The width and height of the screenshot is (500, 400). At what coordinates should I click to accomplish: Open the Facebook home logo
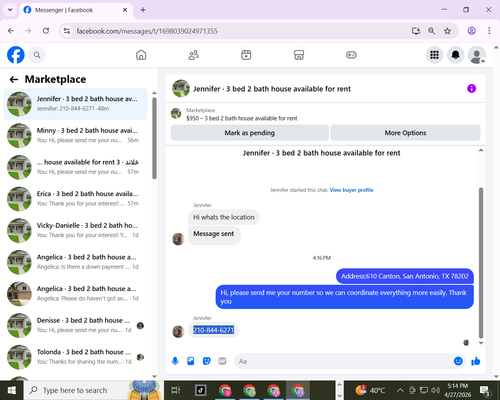16,55
